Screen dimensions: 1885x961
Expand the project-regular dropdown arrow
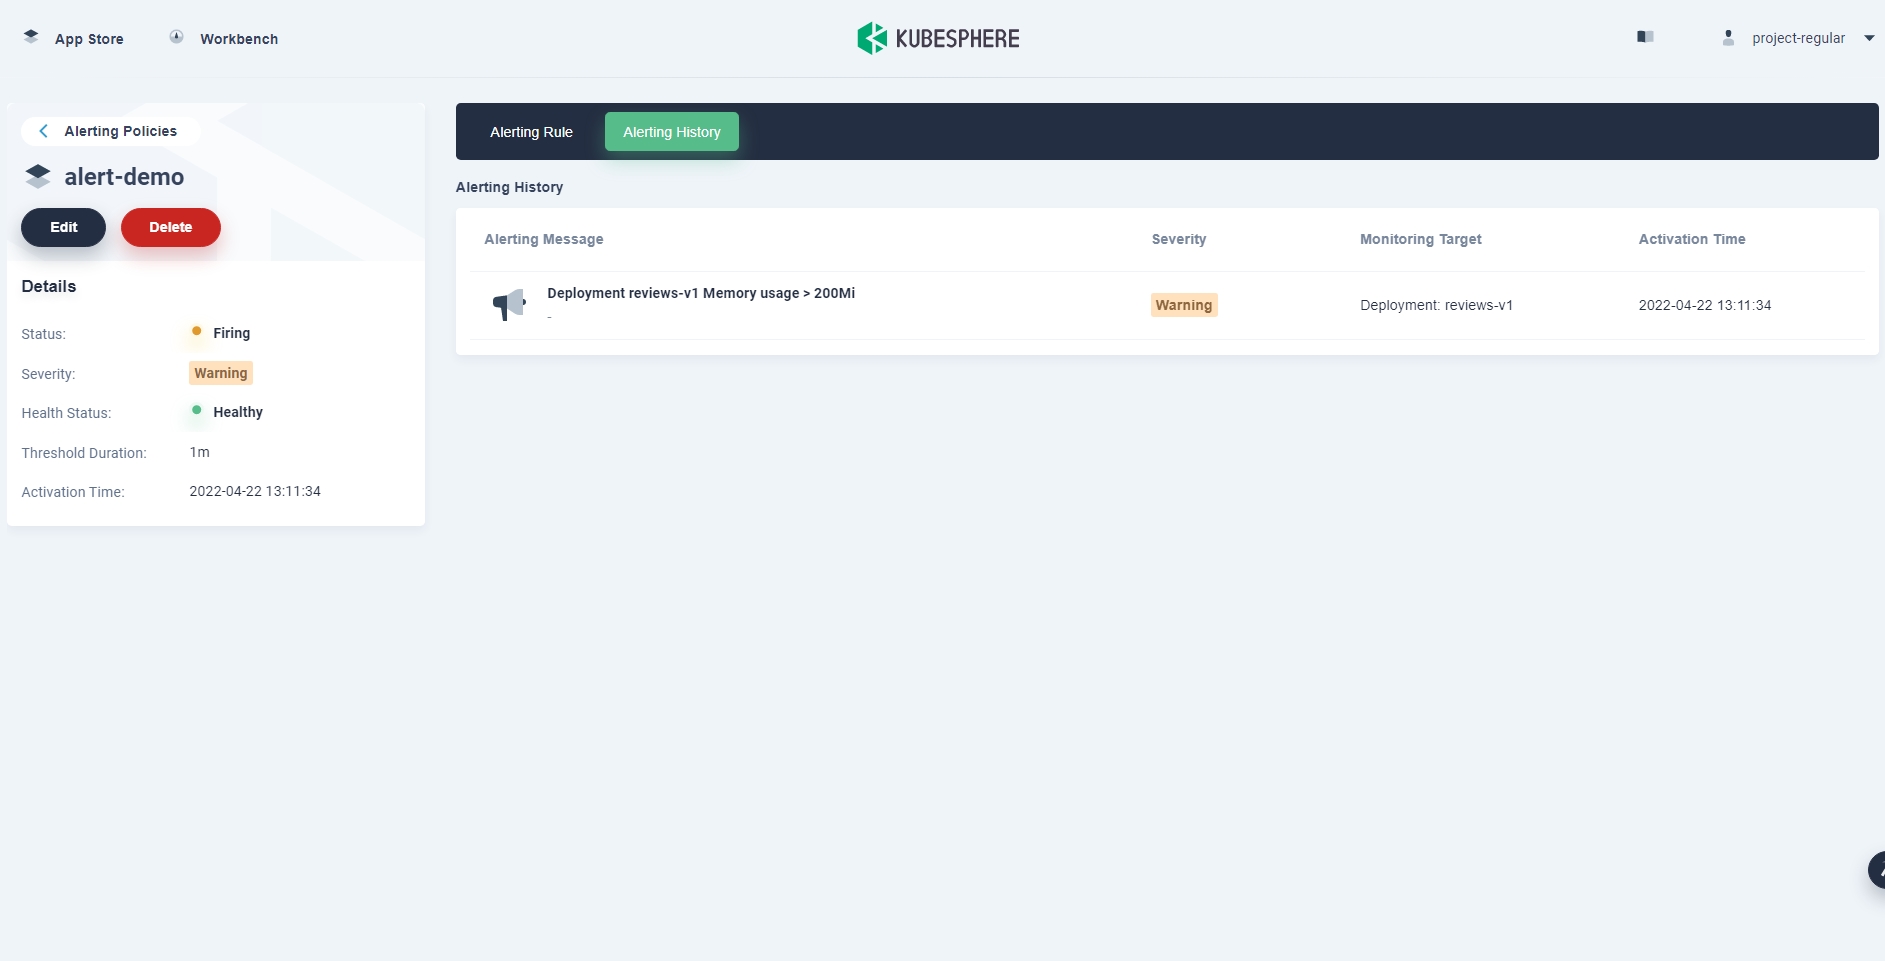[1868, 38]
